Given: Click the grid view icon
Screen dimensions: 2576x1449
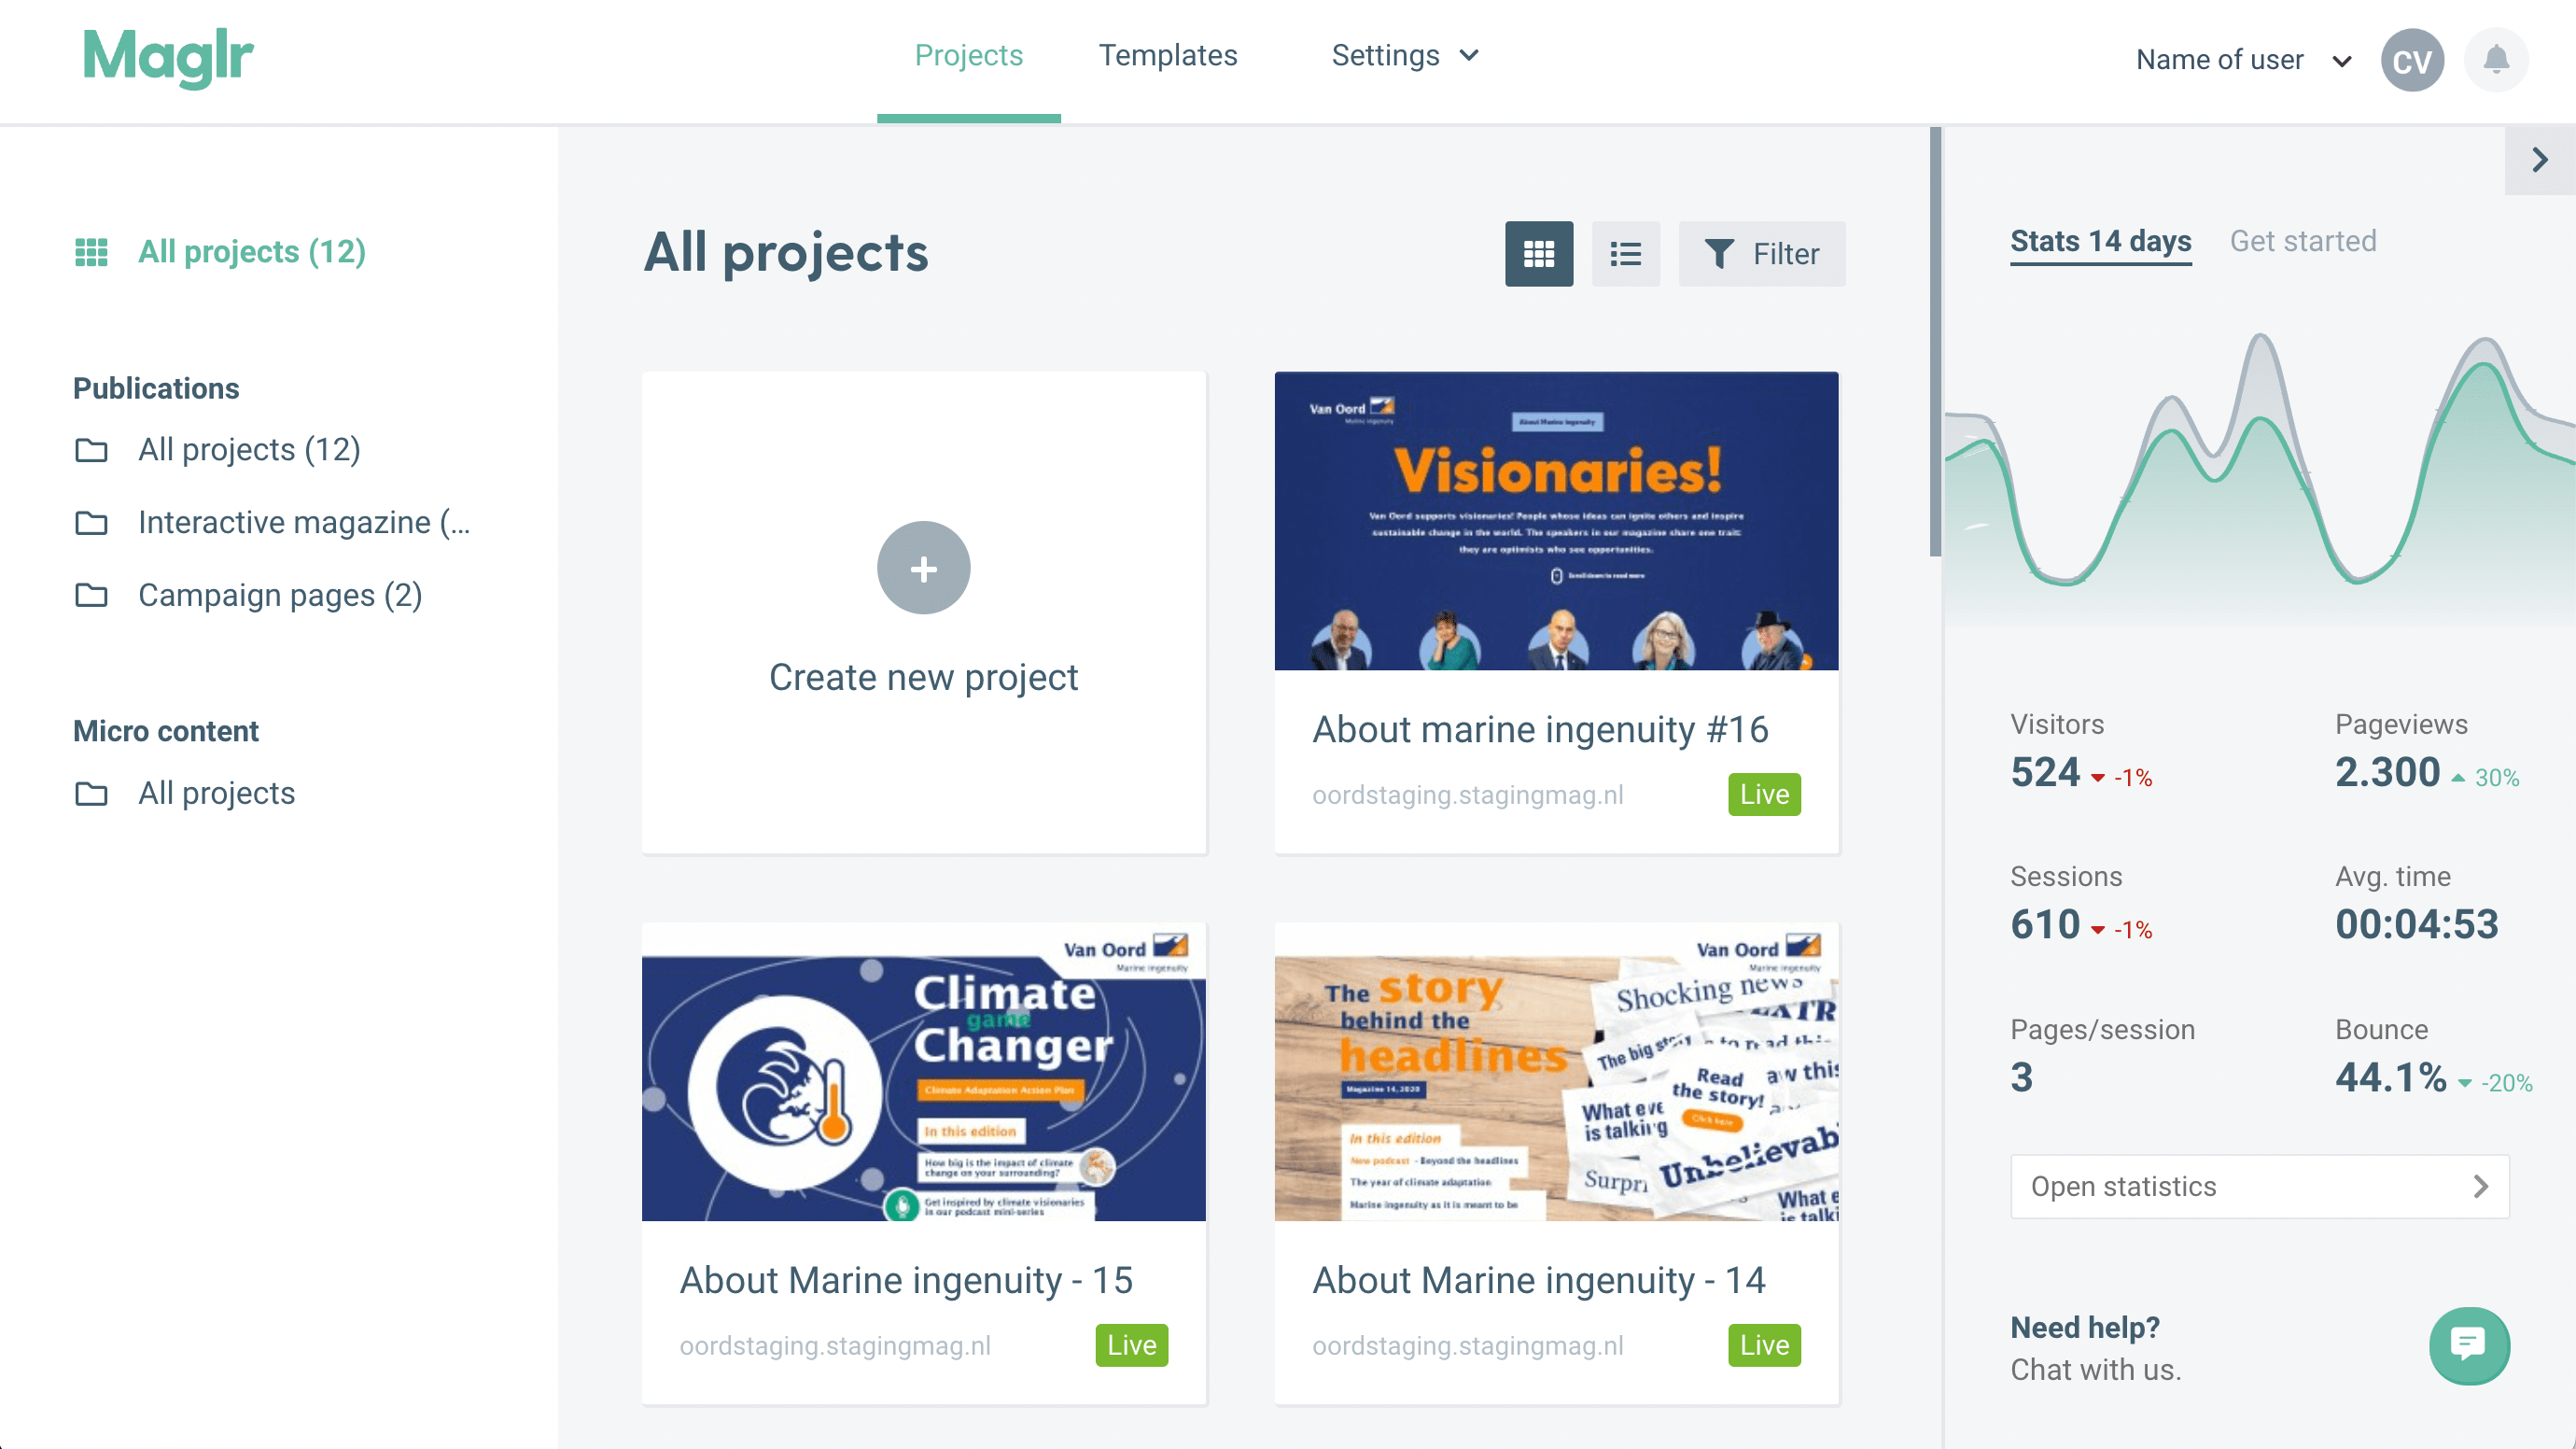Looking at the screenshot, I should pos(1539,251).
